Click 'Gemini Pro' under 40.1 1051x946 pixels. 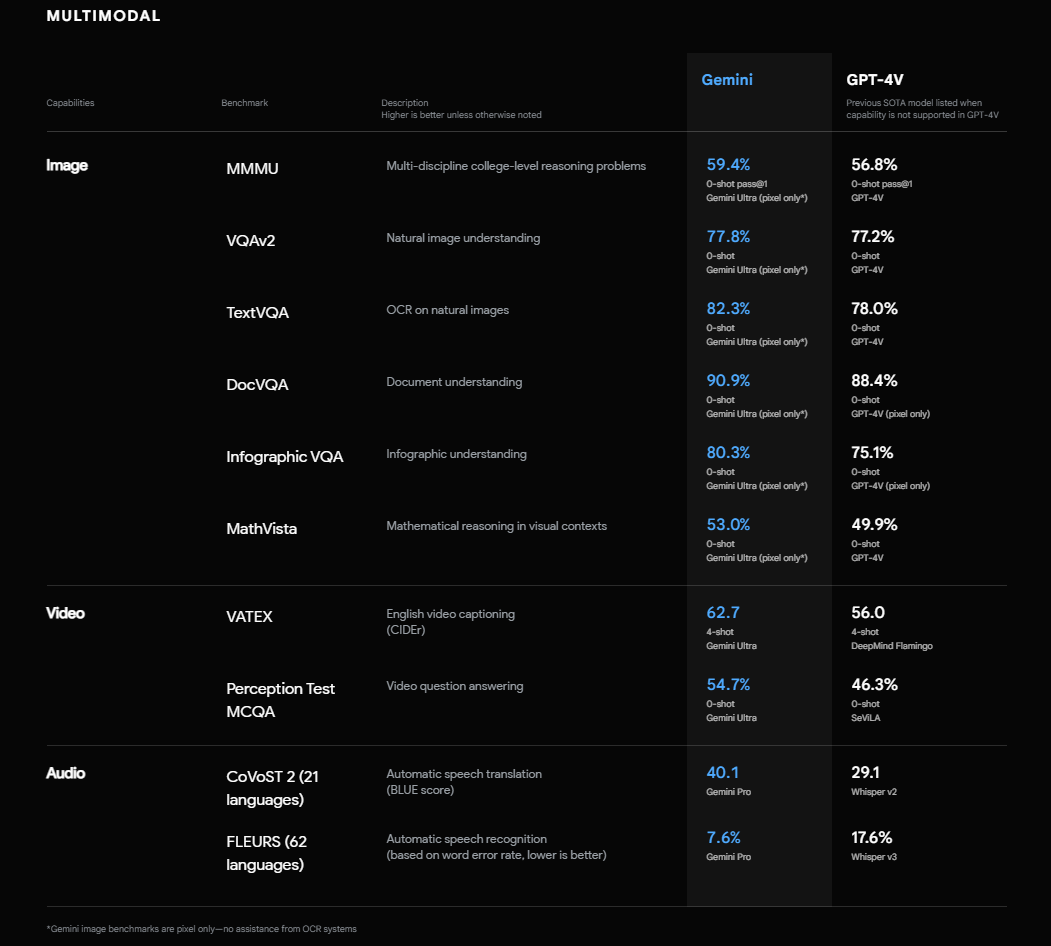pyautogui.click(x=729, y=792)
